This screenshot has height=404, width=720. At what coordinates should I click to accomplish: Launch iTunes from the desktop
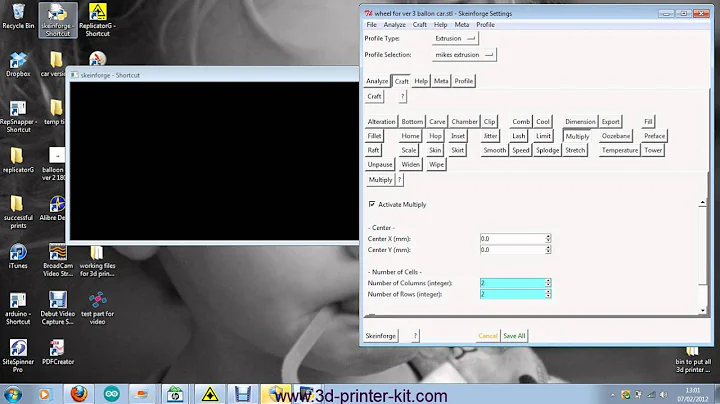[x=18, y=256]
